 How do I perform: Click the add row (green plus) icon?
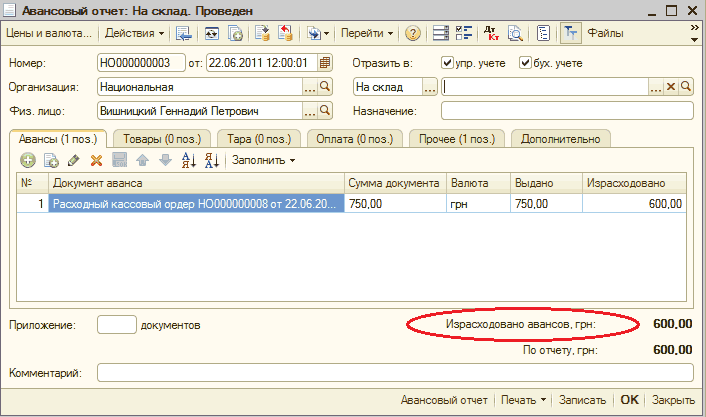[27, 160]
